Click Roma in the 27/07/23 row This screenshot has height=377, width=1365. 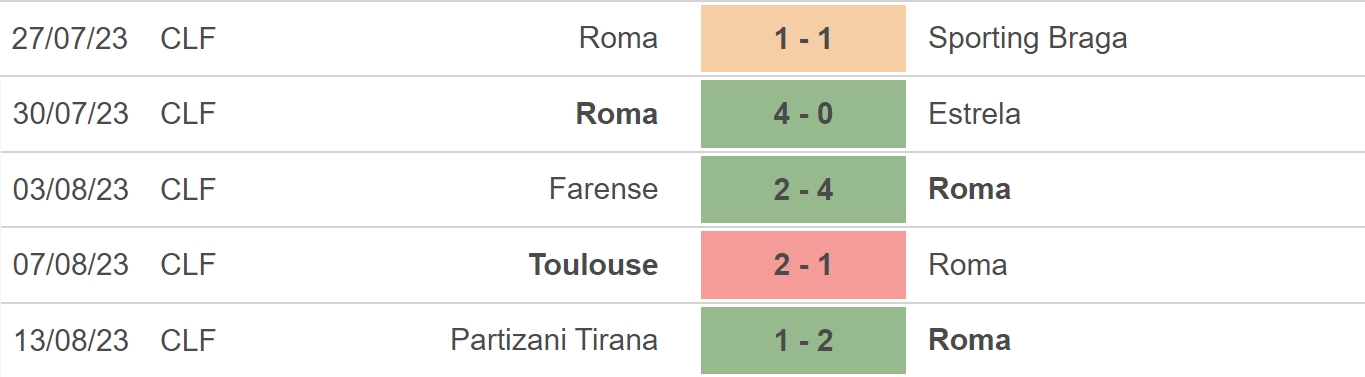619,38
